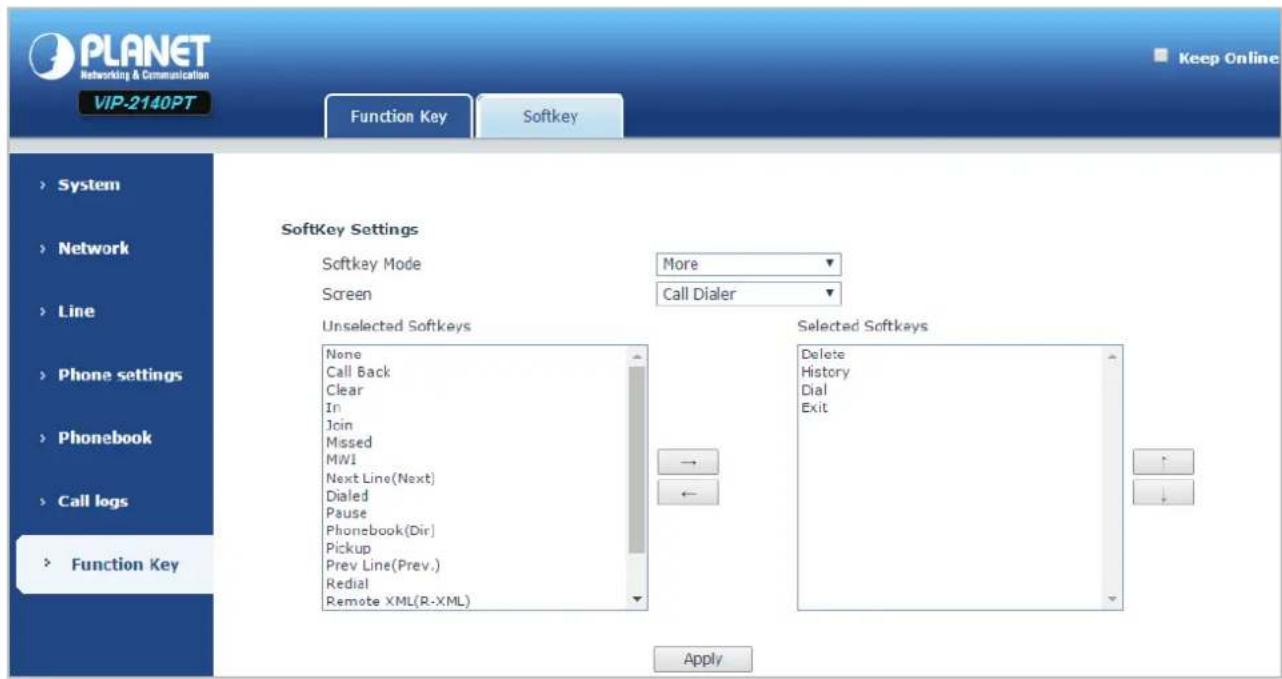Expand the System sidebar section

tap(88, 185)
